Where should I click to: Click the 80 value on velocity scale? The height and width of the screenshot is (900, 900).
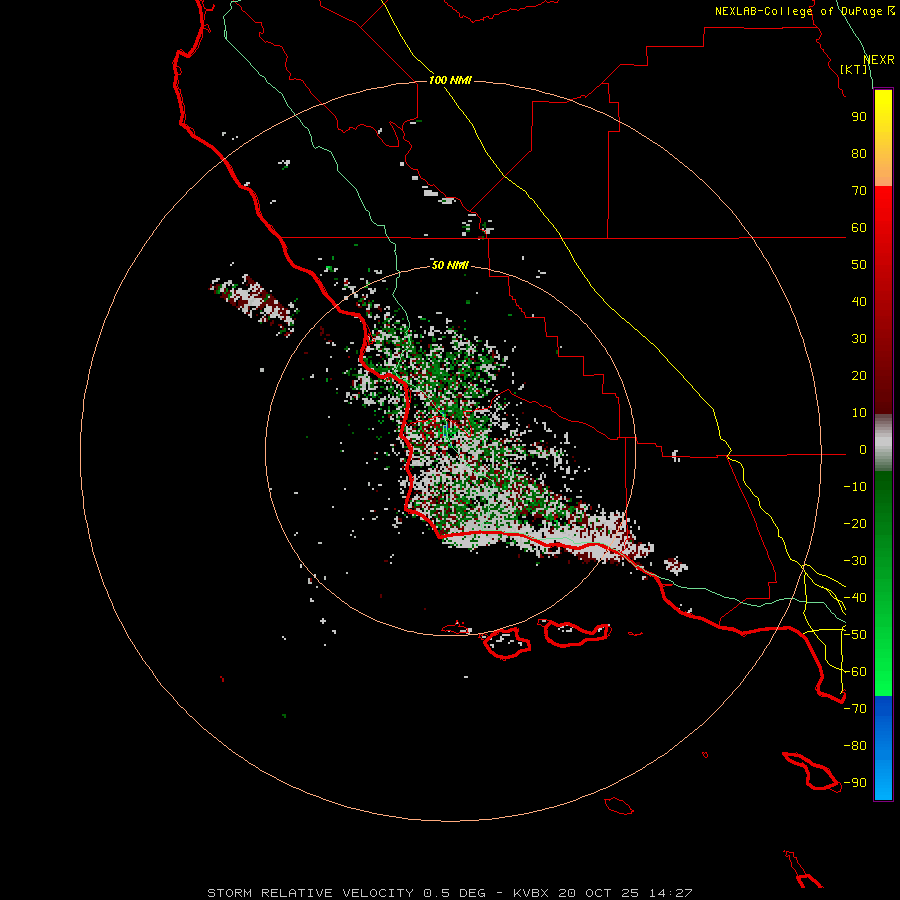pos(859,154)
